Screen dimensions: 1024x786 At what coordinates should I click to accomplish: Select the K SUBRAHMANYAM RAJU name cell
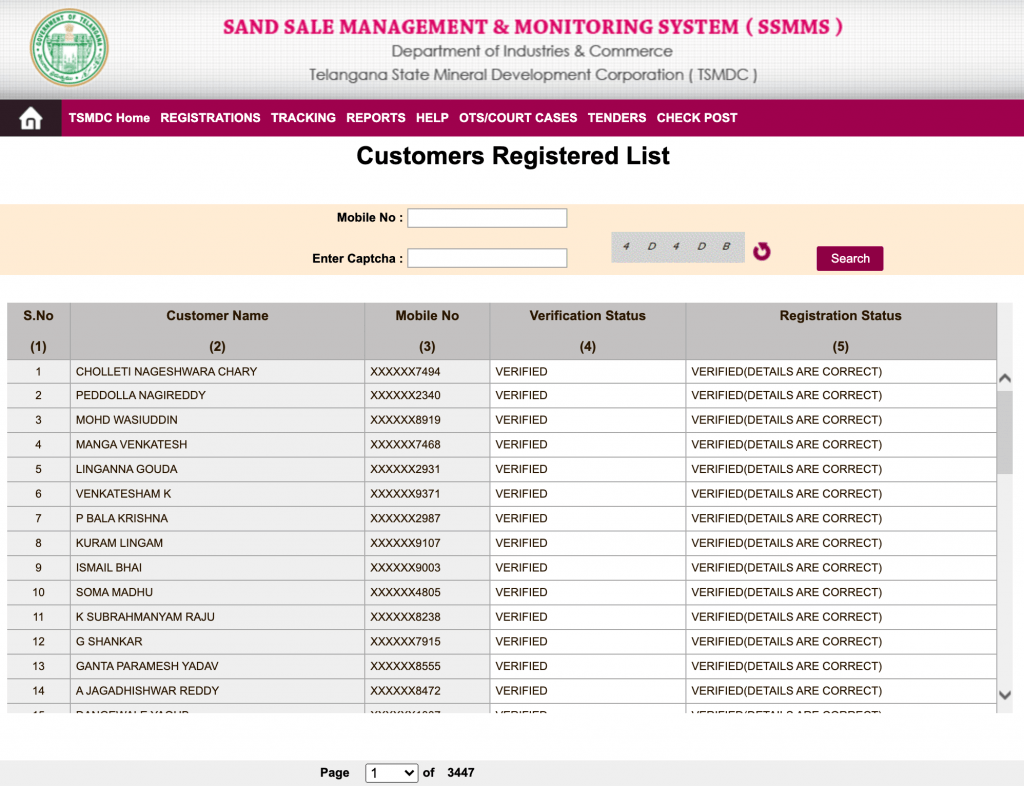tap(217, 617)
